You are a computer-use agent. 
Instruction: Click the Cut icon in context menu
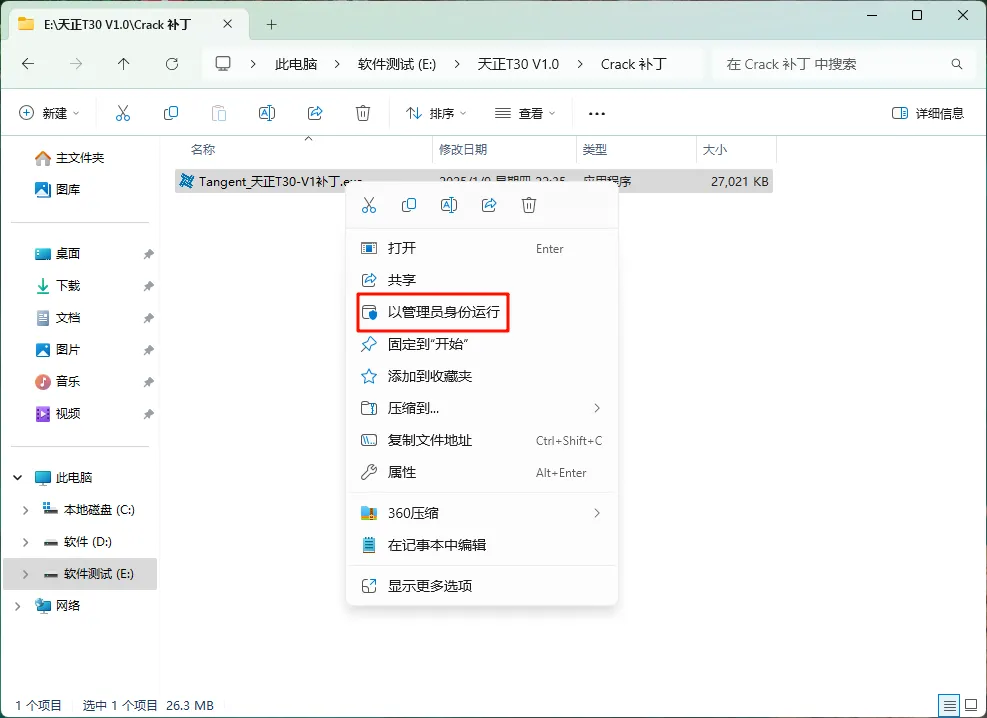(369, 205)
